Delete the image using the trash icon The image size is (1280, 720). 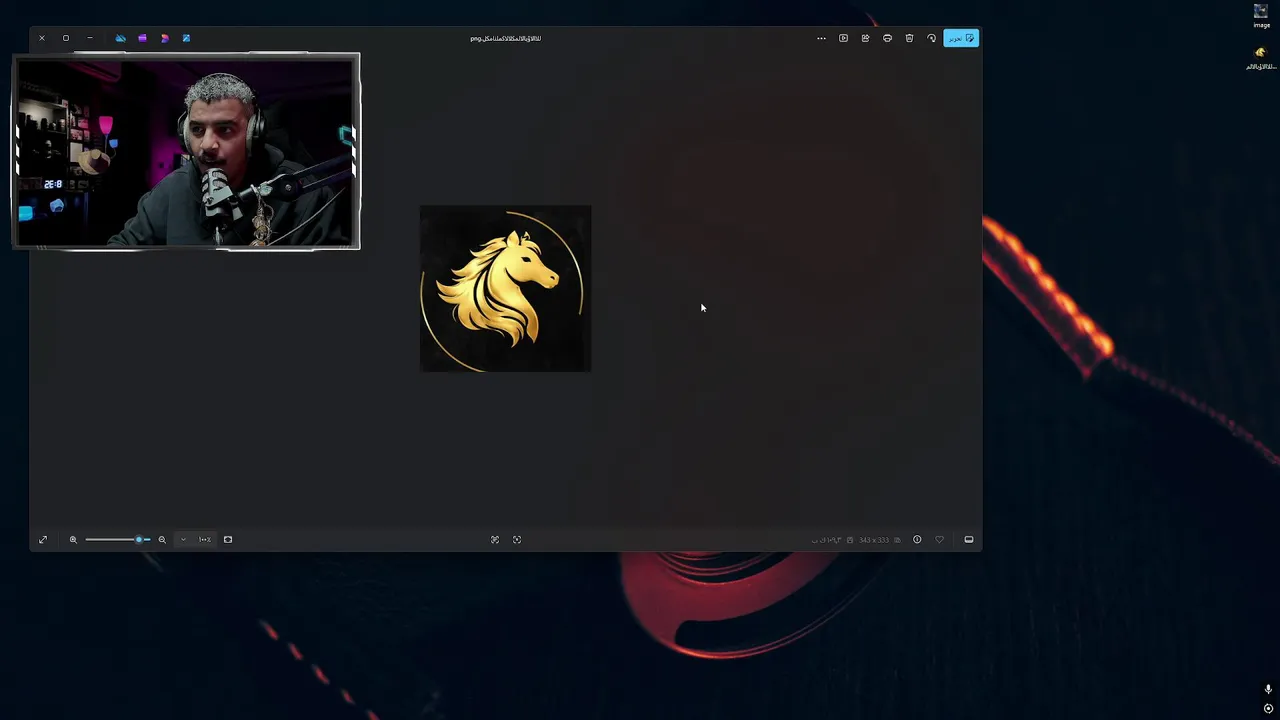909,38
